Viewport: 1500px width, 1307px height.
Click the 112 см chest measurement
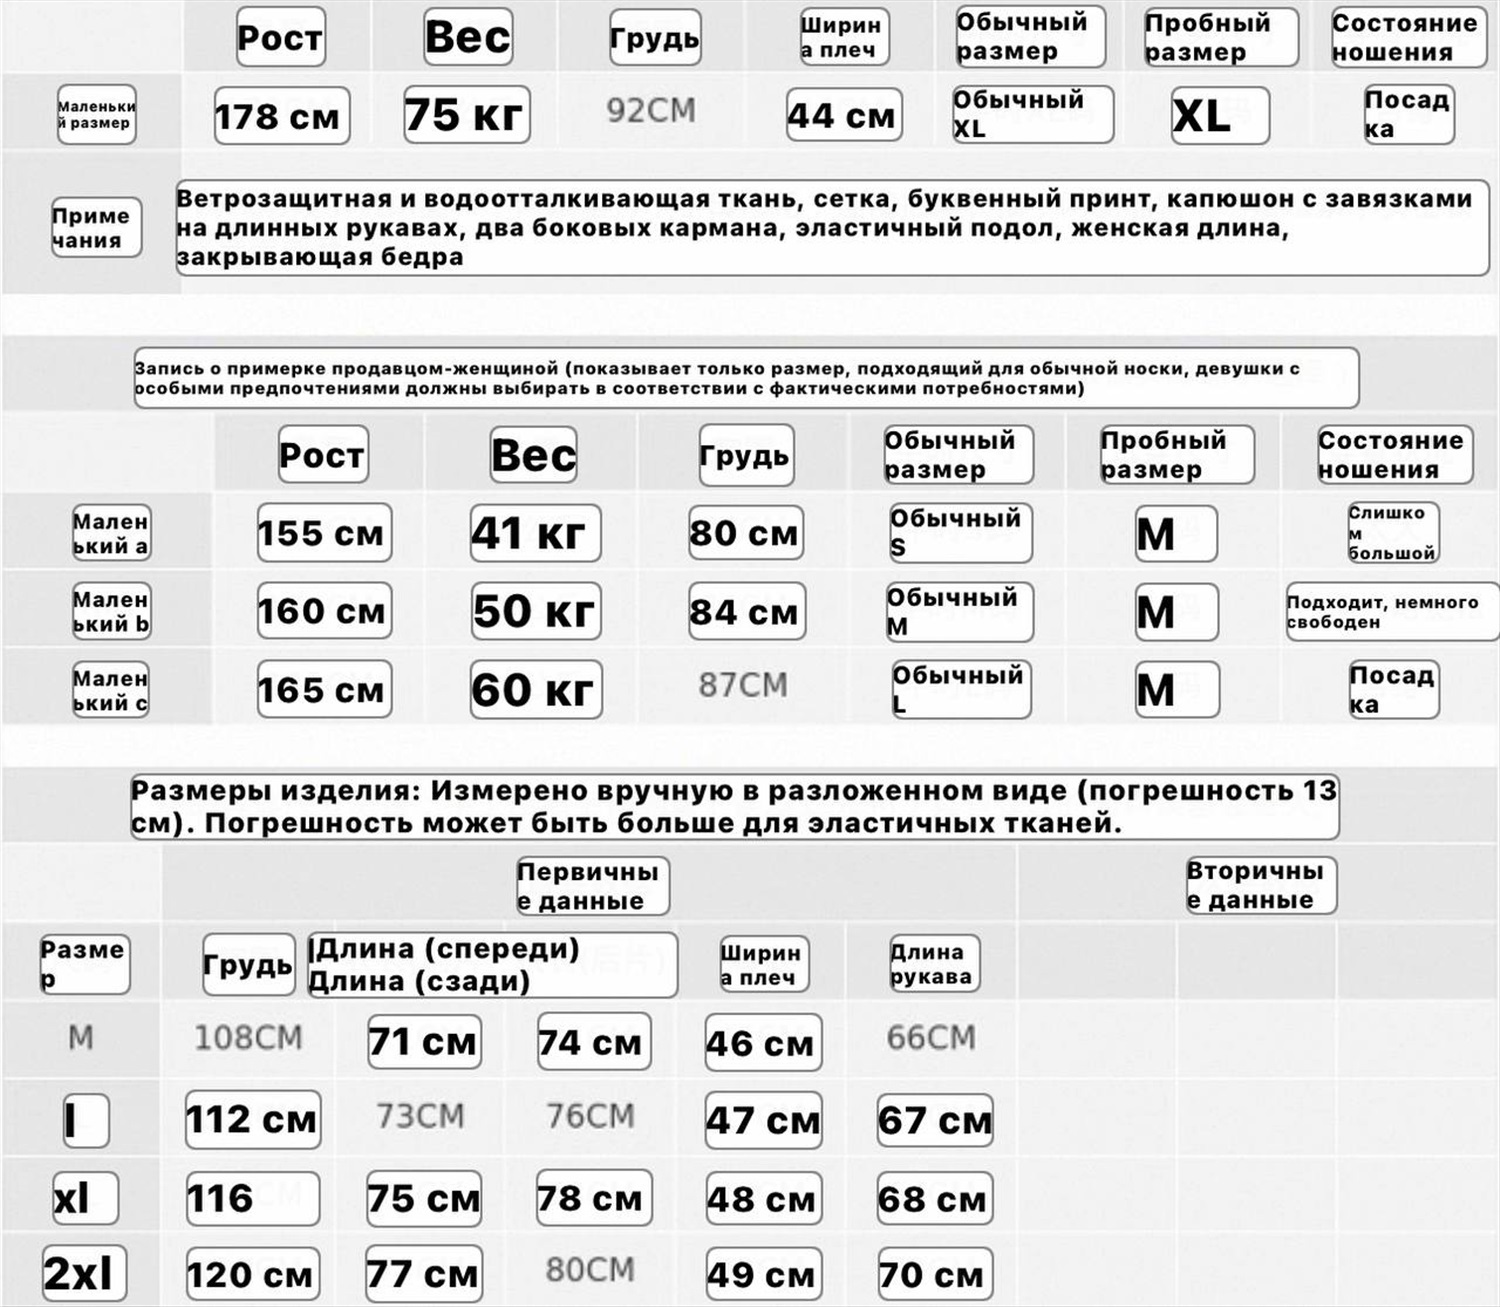(x=252, y=1119)
